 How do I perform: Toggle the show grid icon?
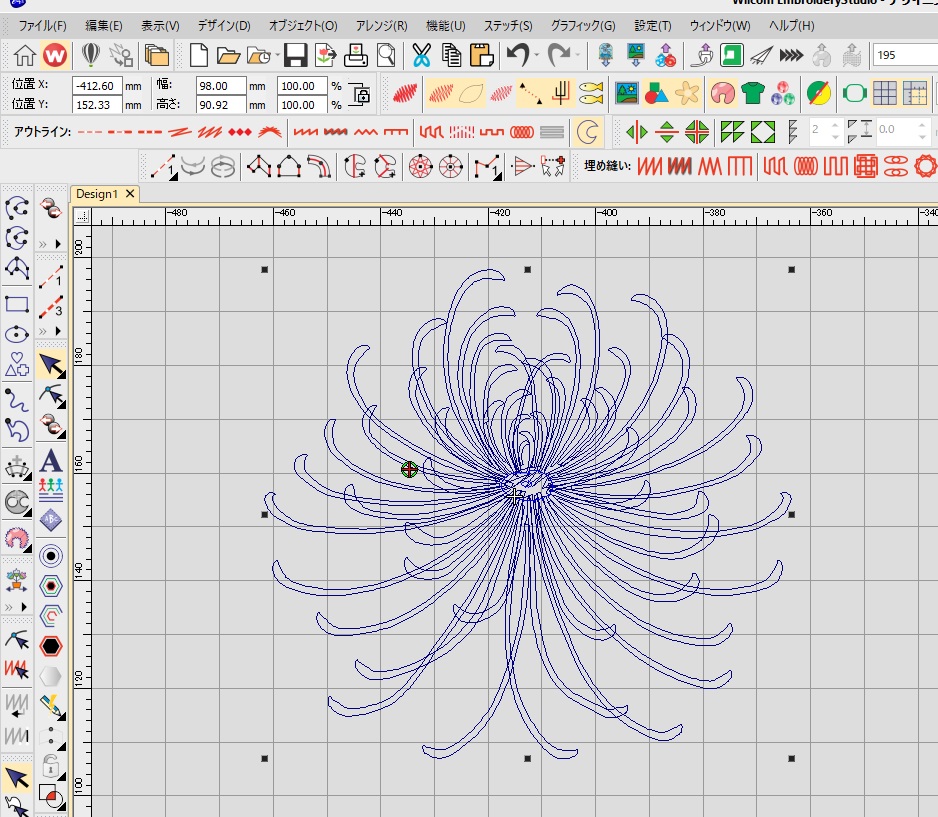tap(885, 93)
